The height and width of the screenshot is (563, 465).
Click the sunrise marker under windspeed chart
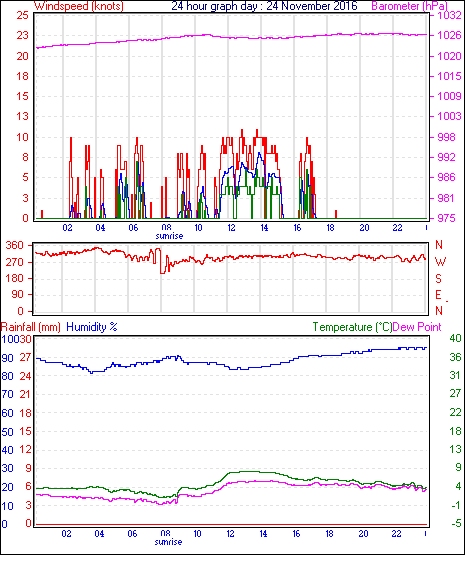pyautogui.click(x=169, y=236)
